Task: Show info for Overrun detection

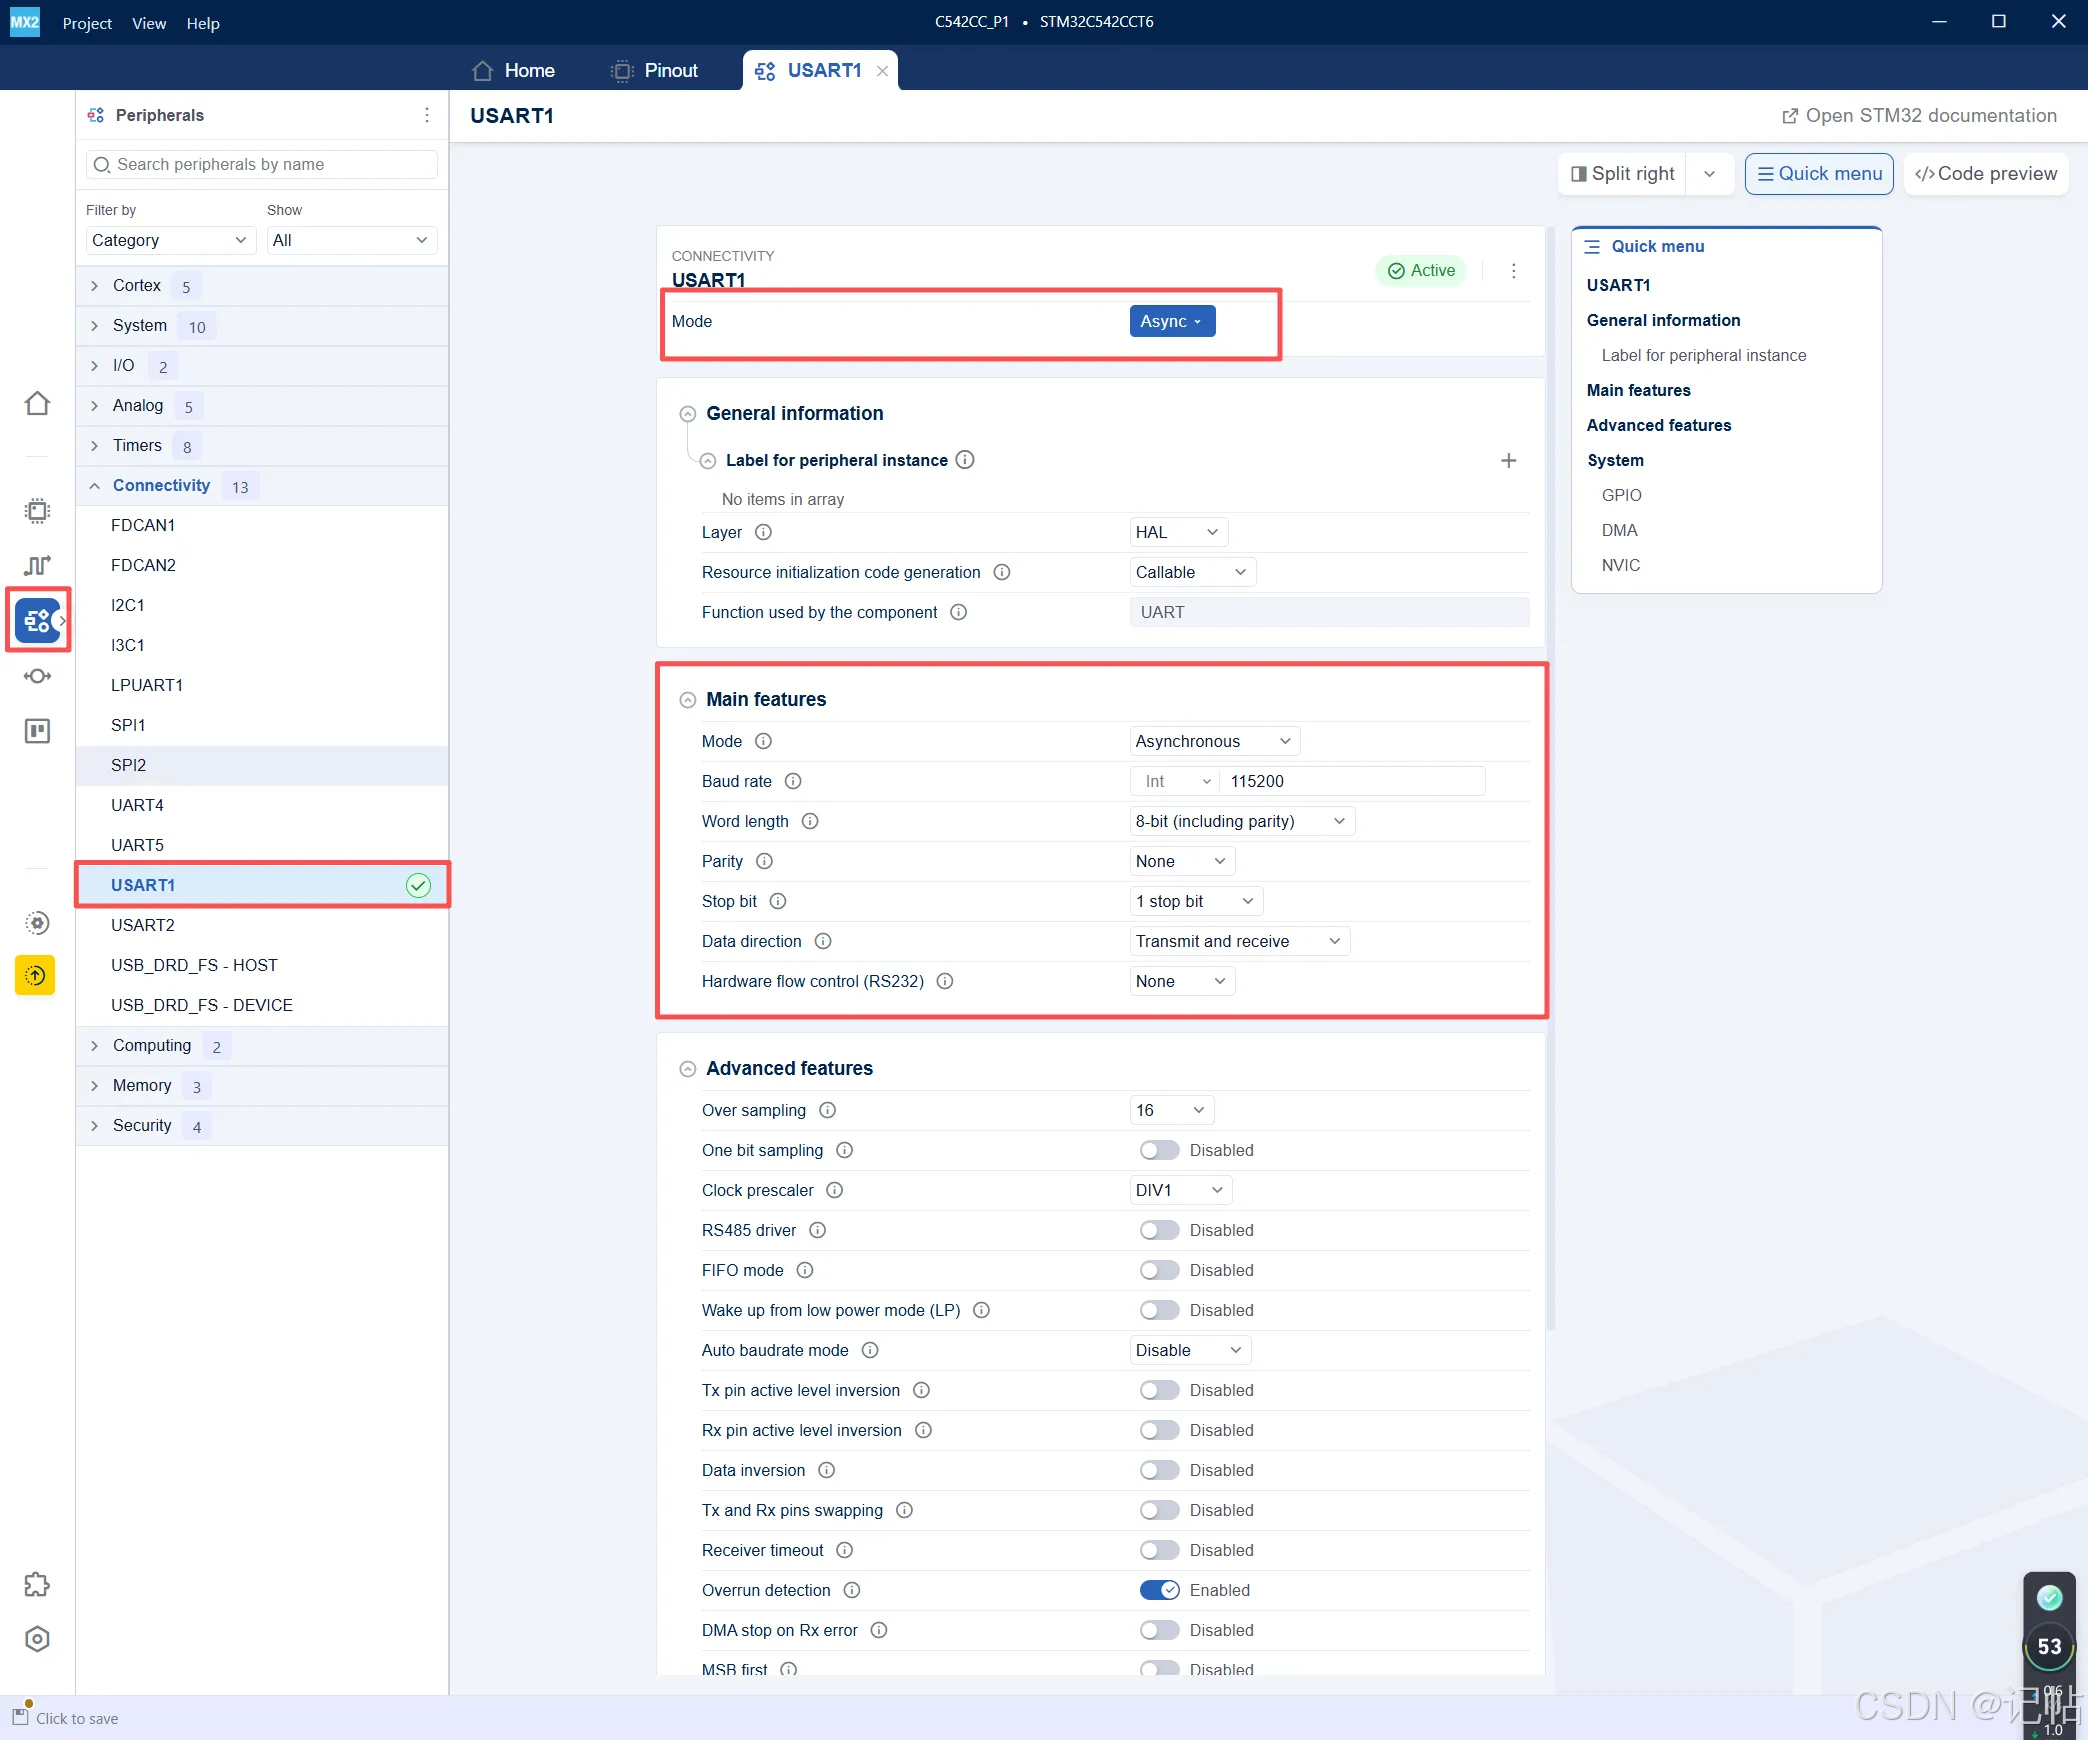Action: pos(852,1590)
